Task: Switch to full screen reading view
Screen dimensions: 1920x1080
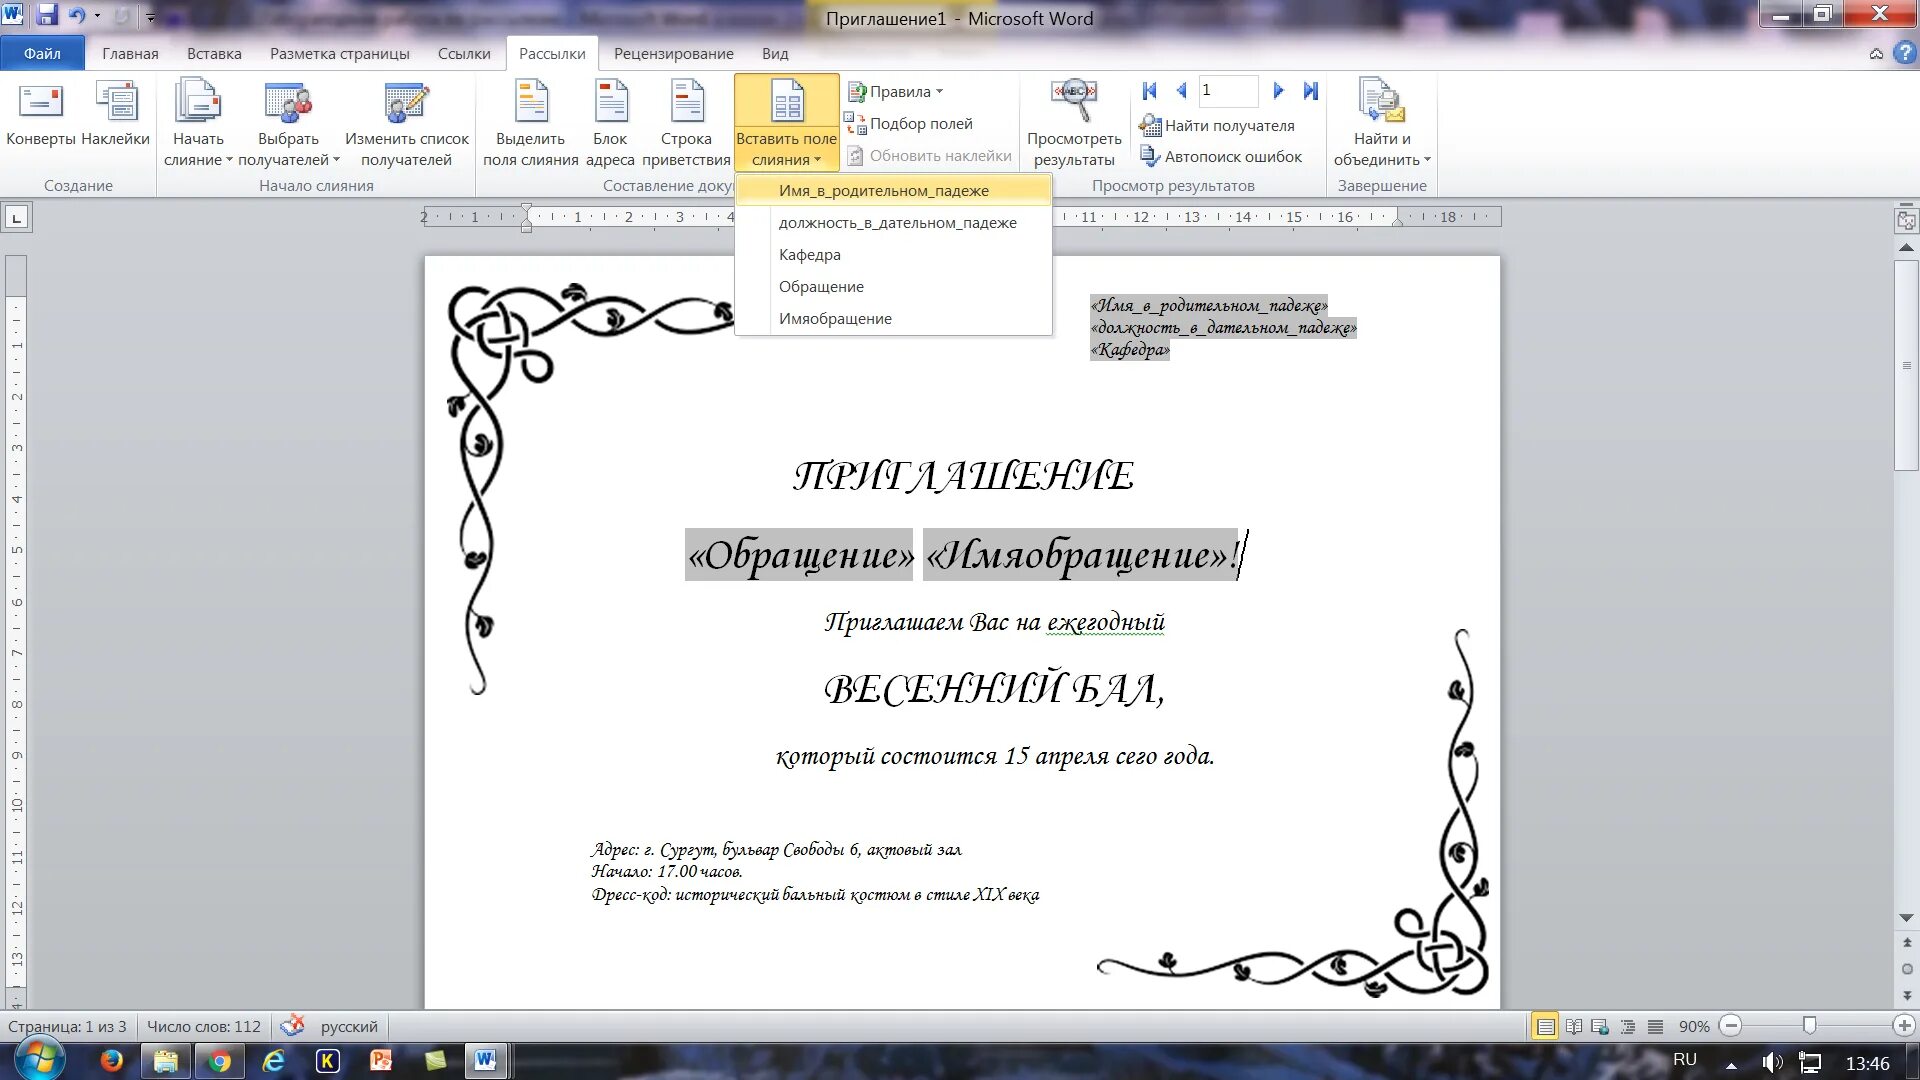Action: [x=1573, y=1027]
